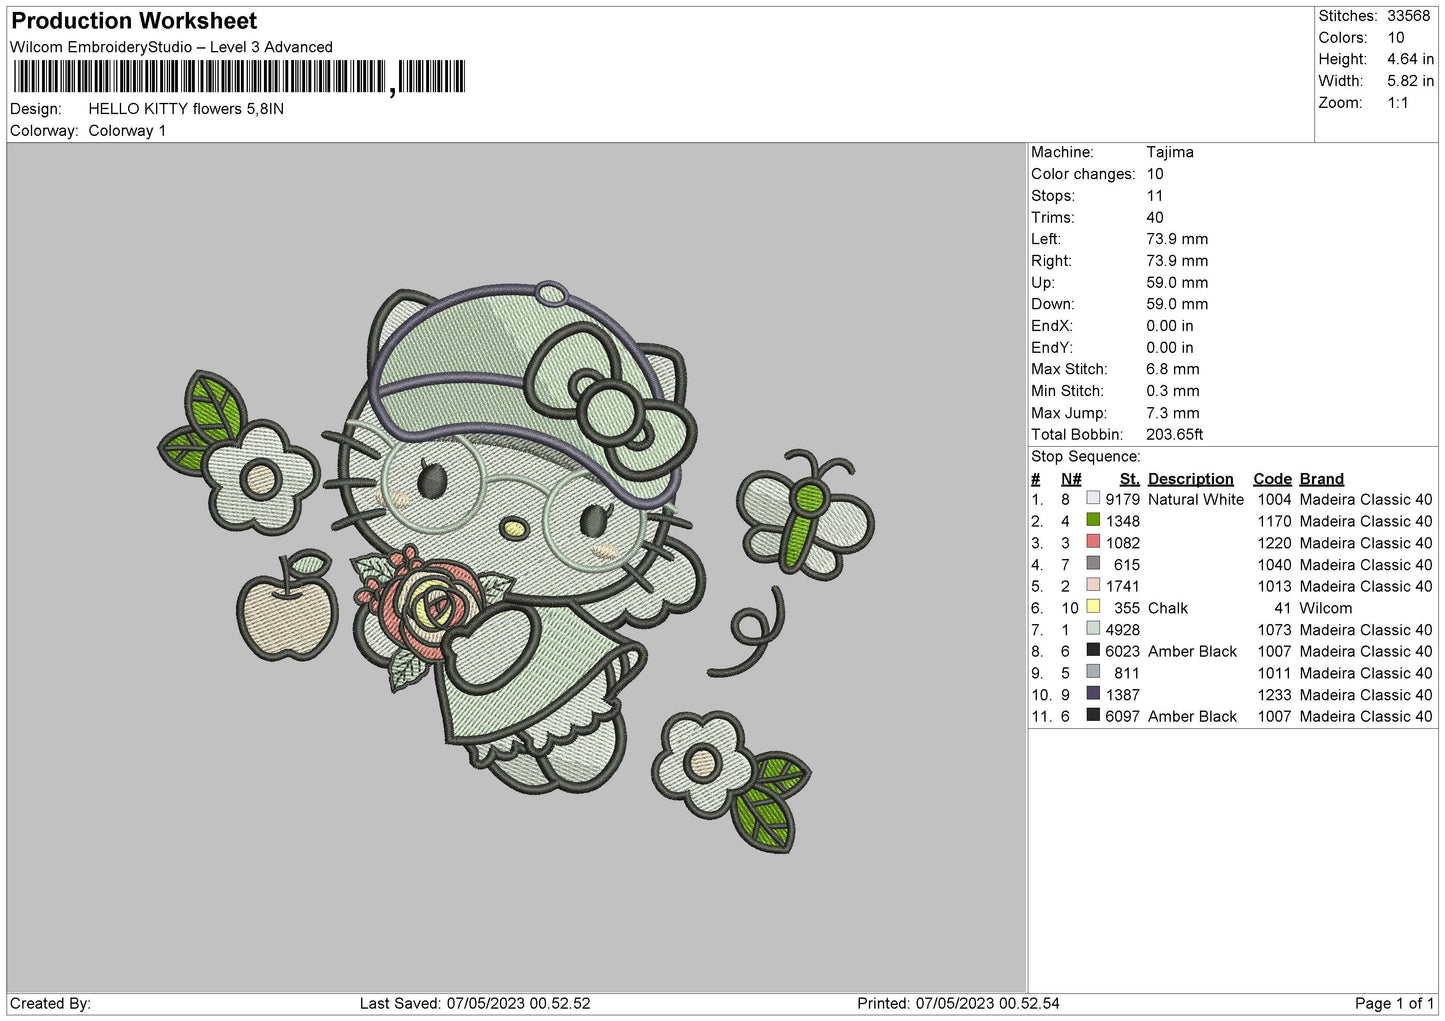Select the Max Jump value '7.3 mm'
This screenshot has height=1021, width=1445.
point(1173,413)
